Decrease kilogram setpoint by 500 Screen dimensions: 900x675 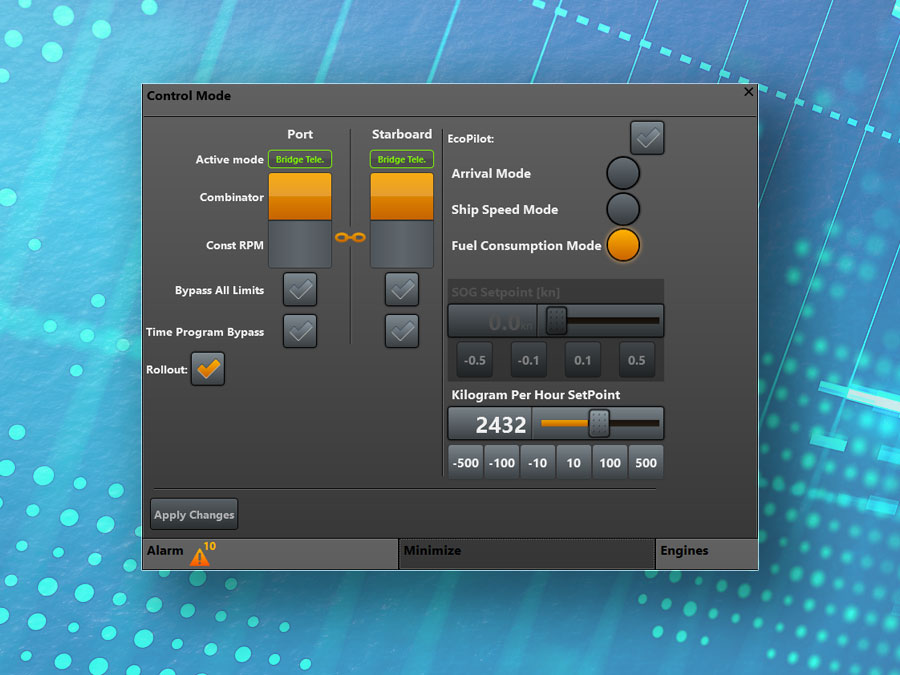465,463
